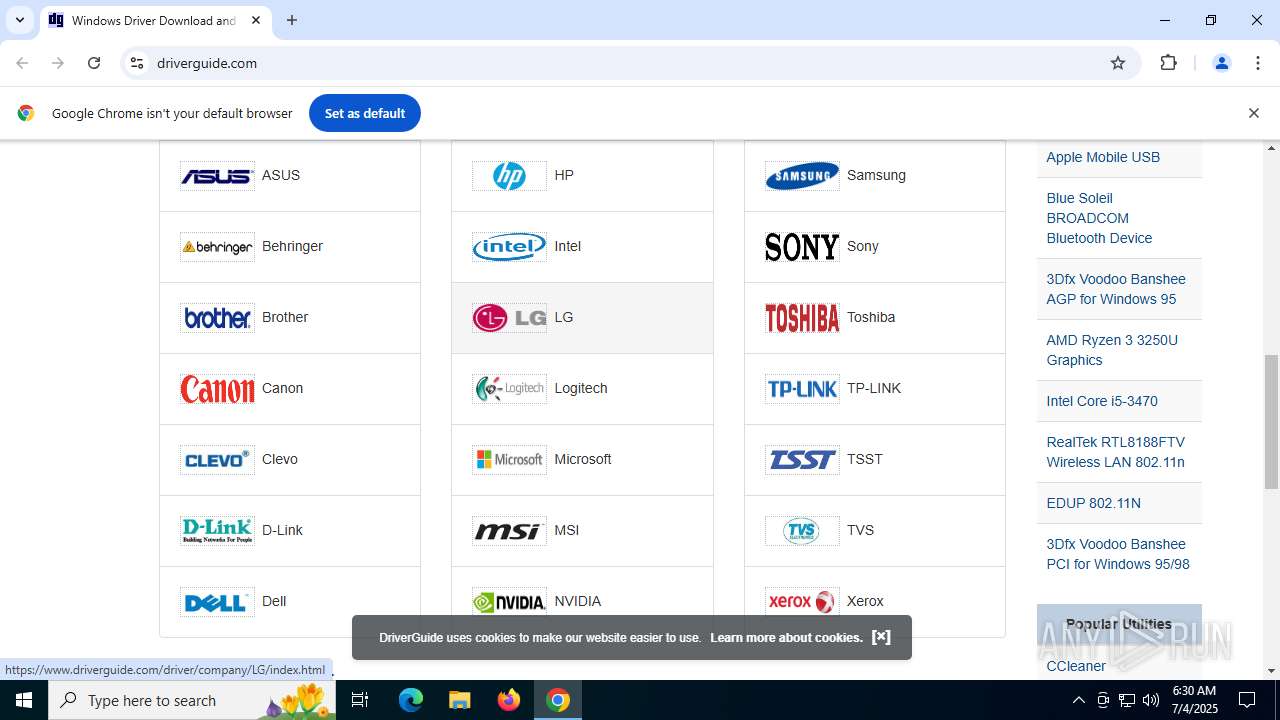This screenshot has width=1280, height=720.
Task: Close the cookie notice banner
Action: (x=881, y=637)
